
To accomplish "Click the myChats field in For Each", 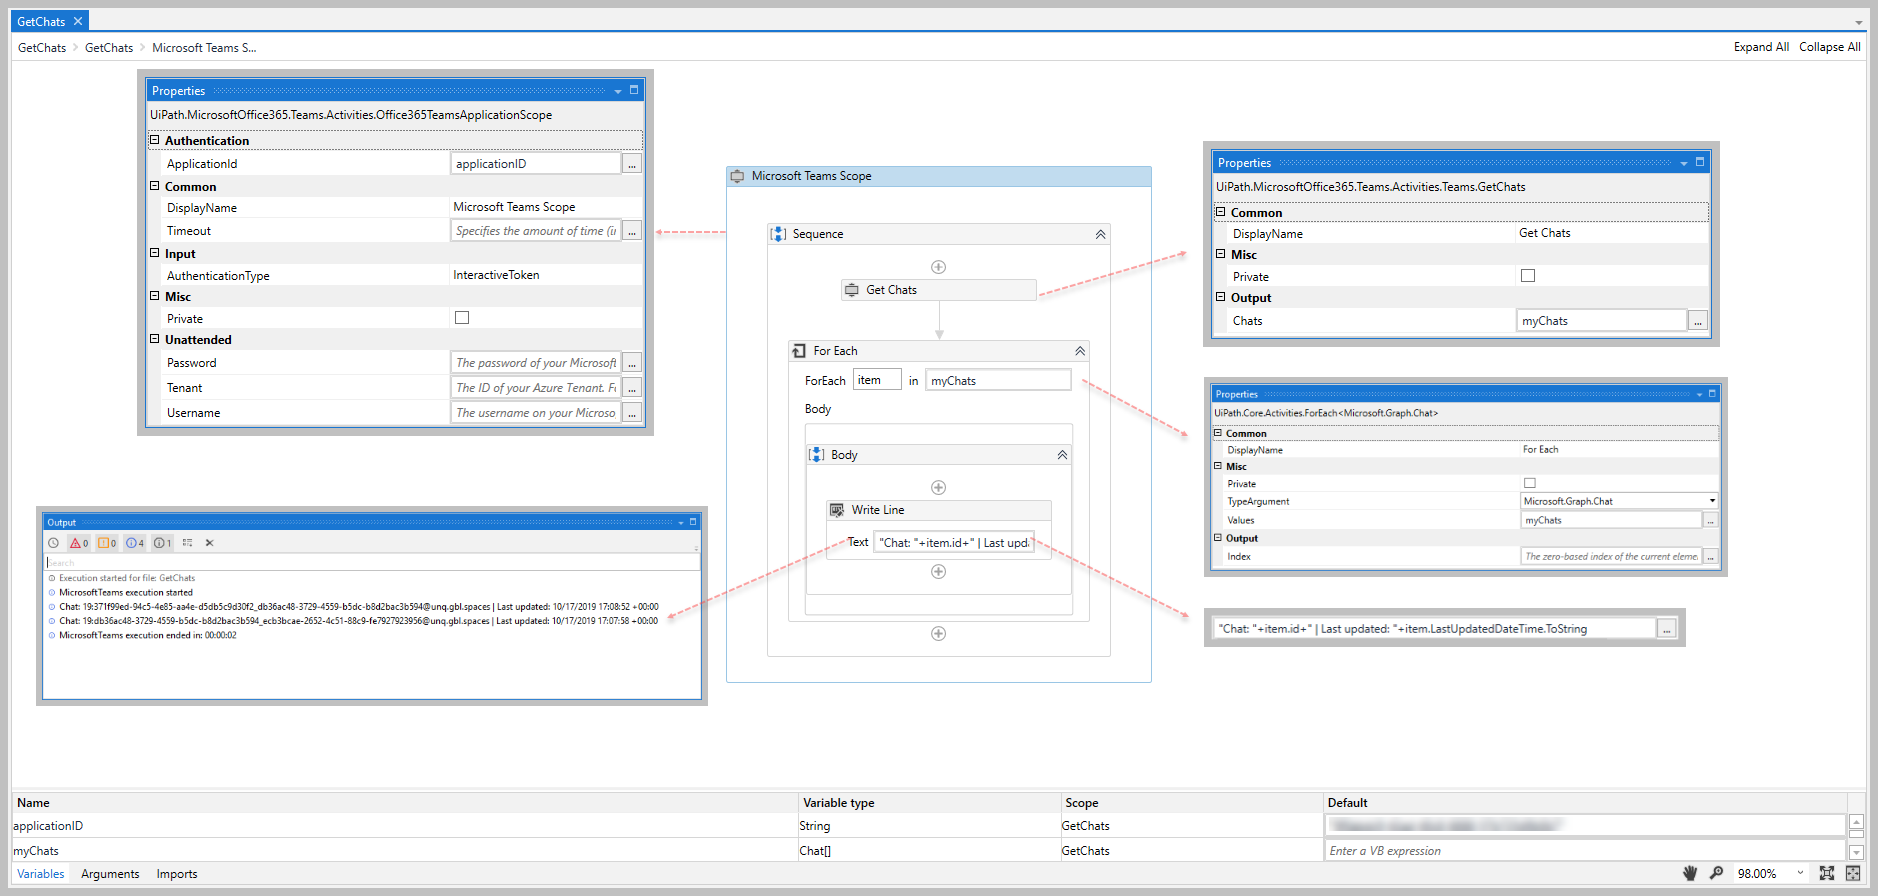I will pyautogui.click(x=998, y=380).
